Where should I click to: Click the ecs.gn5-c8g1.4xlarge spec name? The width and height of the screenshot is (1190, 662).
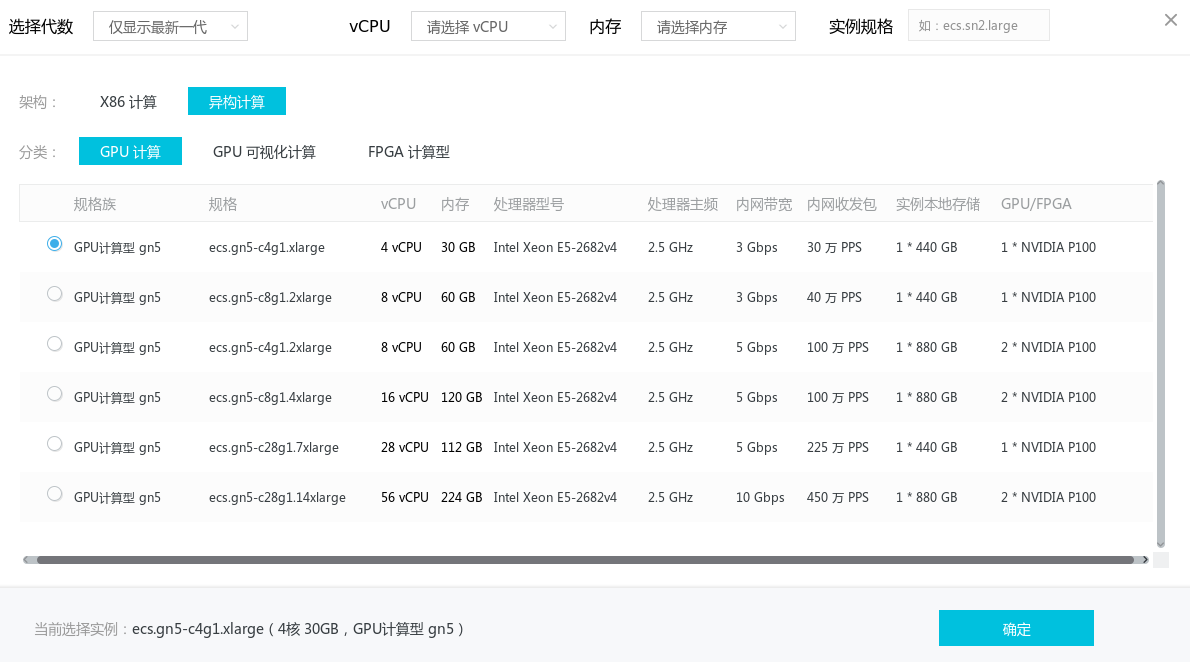(x=270, y=398)
